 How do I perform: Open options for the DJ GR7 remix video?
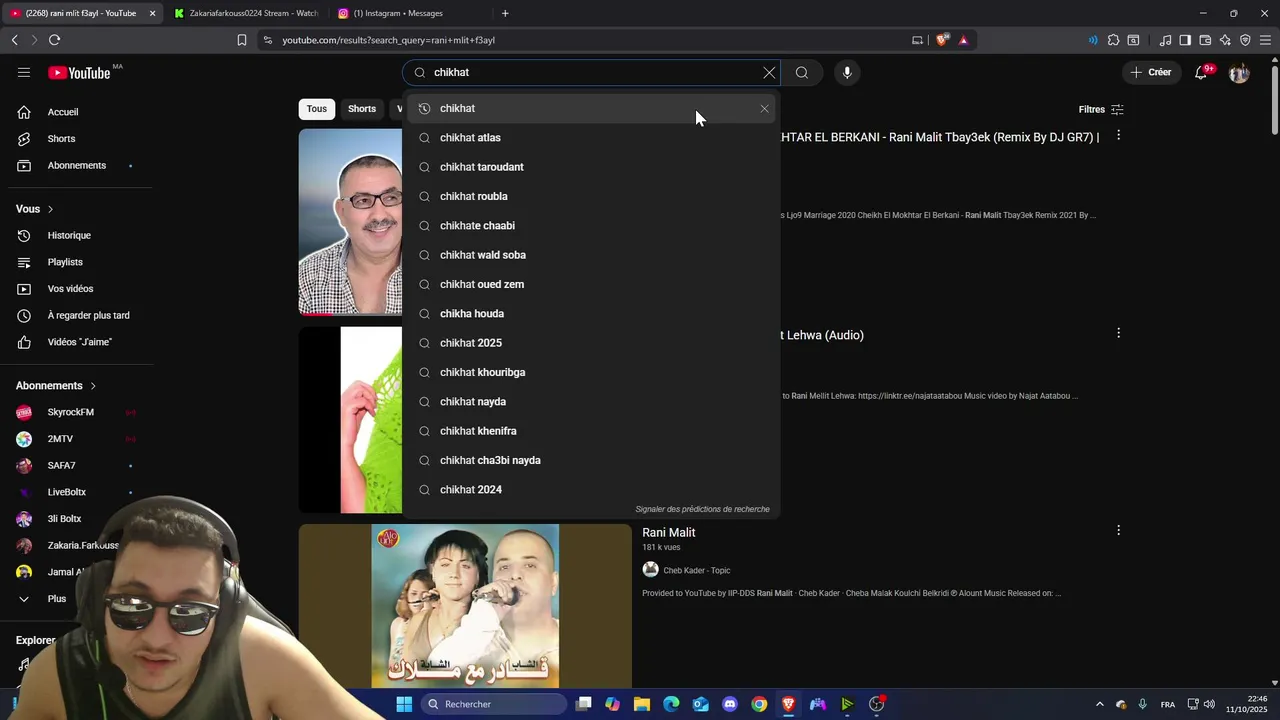click(x=1118, y=135)
